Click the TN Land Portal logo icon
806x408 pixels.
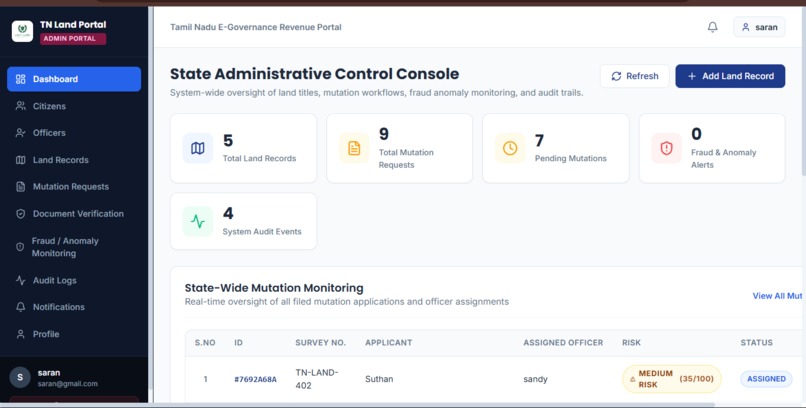pos(22,31)
